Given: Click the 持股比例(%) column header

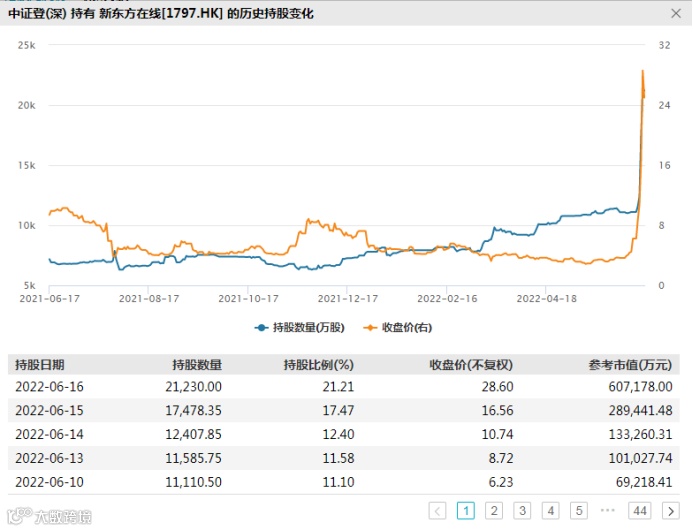Looking at the screenshot, I should tap(319, 365).
